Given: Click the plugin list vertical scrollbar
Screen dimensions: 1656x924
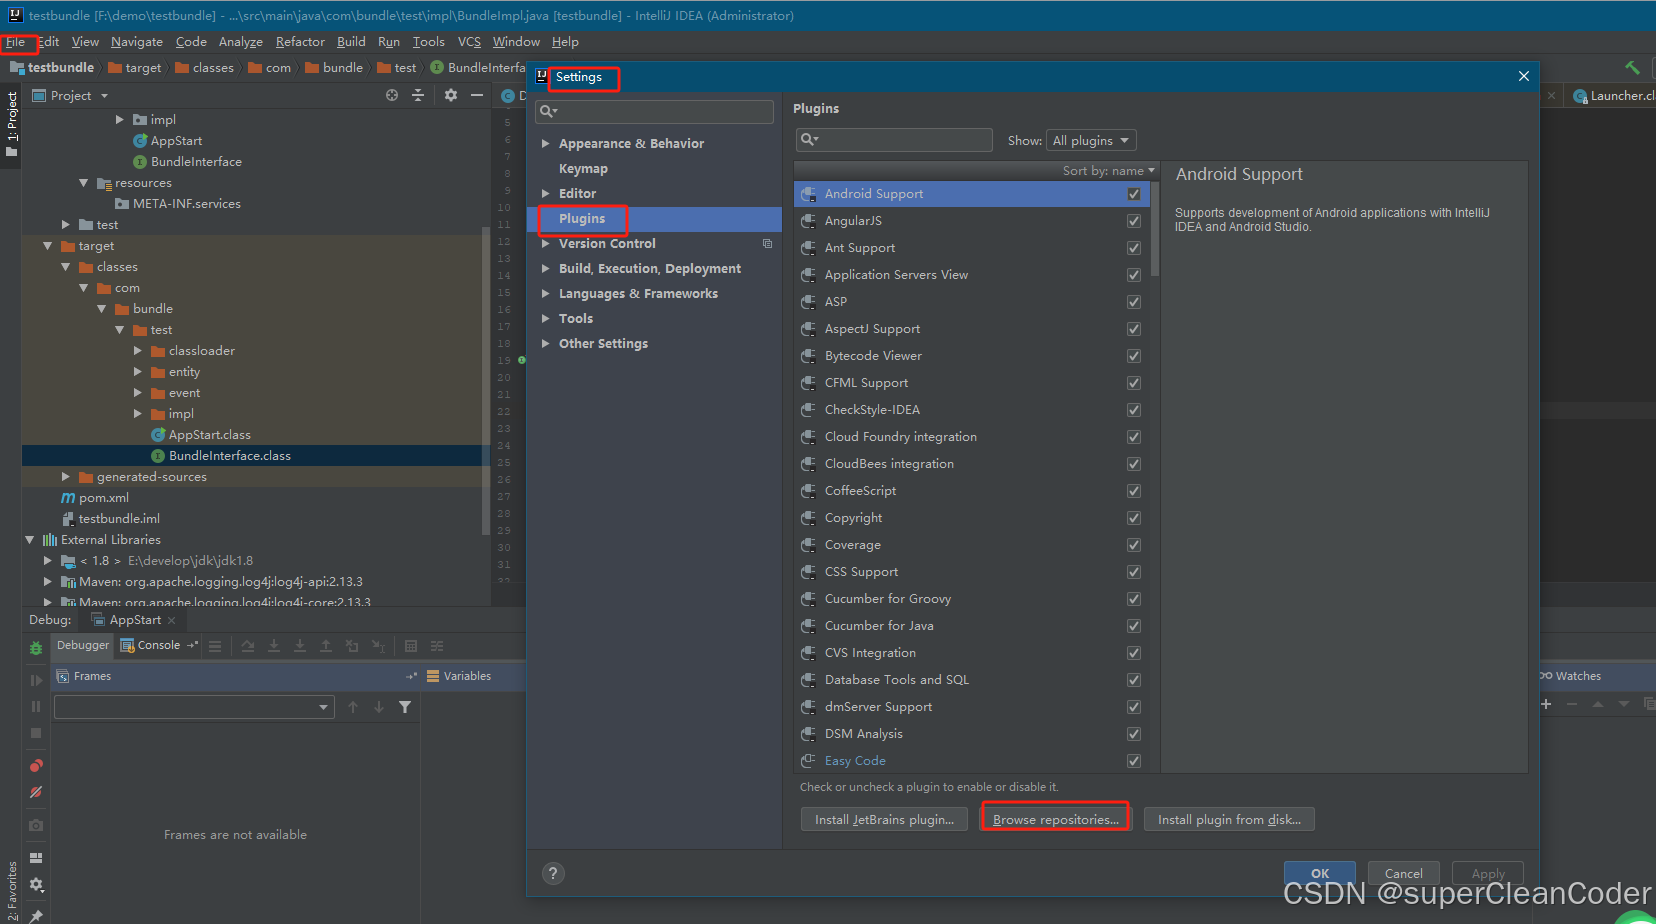Looking at the screenshot, I should tap(1155, 230).
